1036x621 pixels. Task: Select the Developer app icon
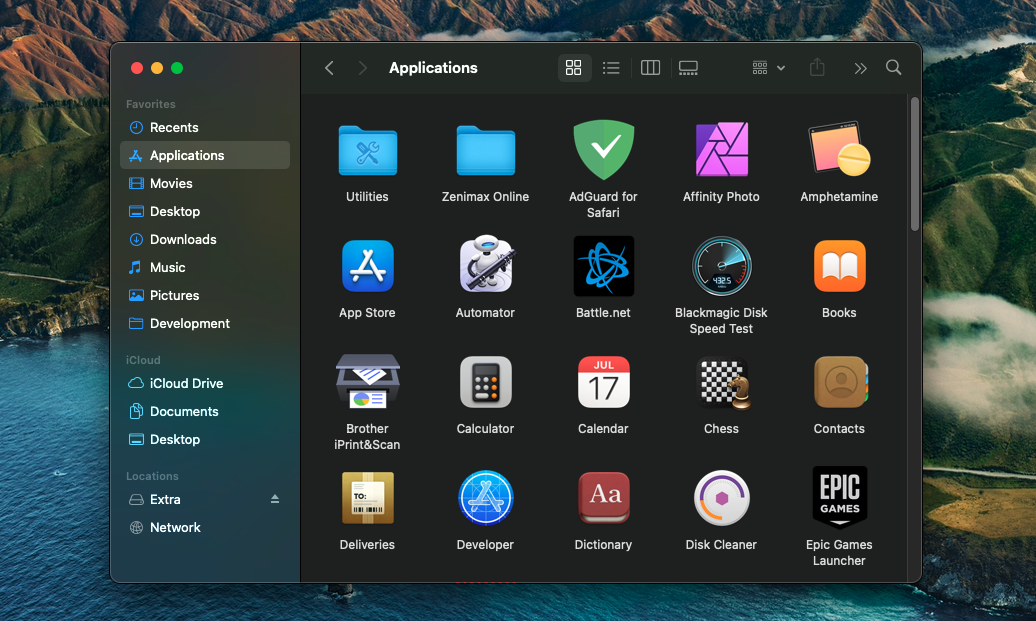coord(486,497)
